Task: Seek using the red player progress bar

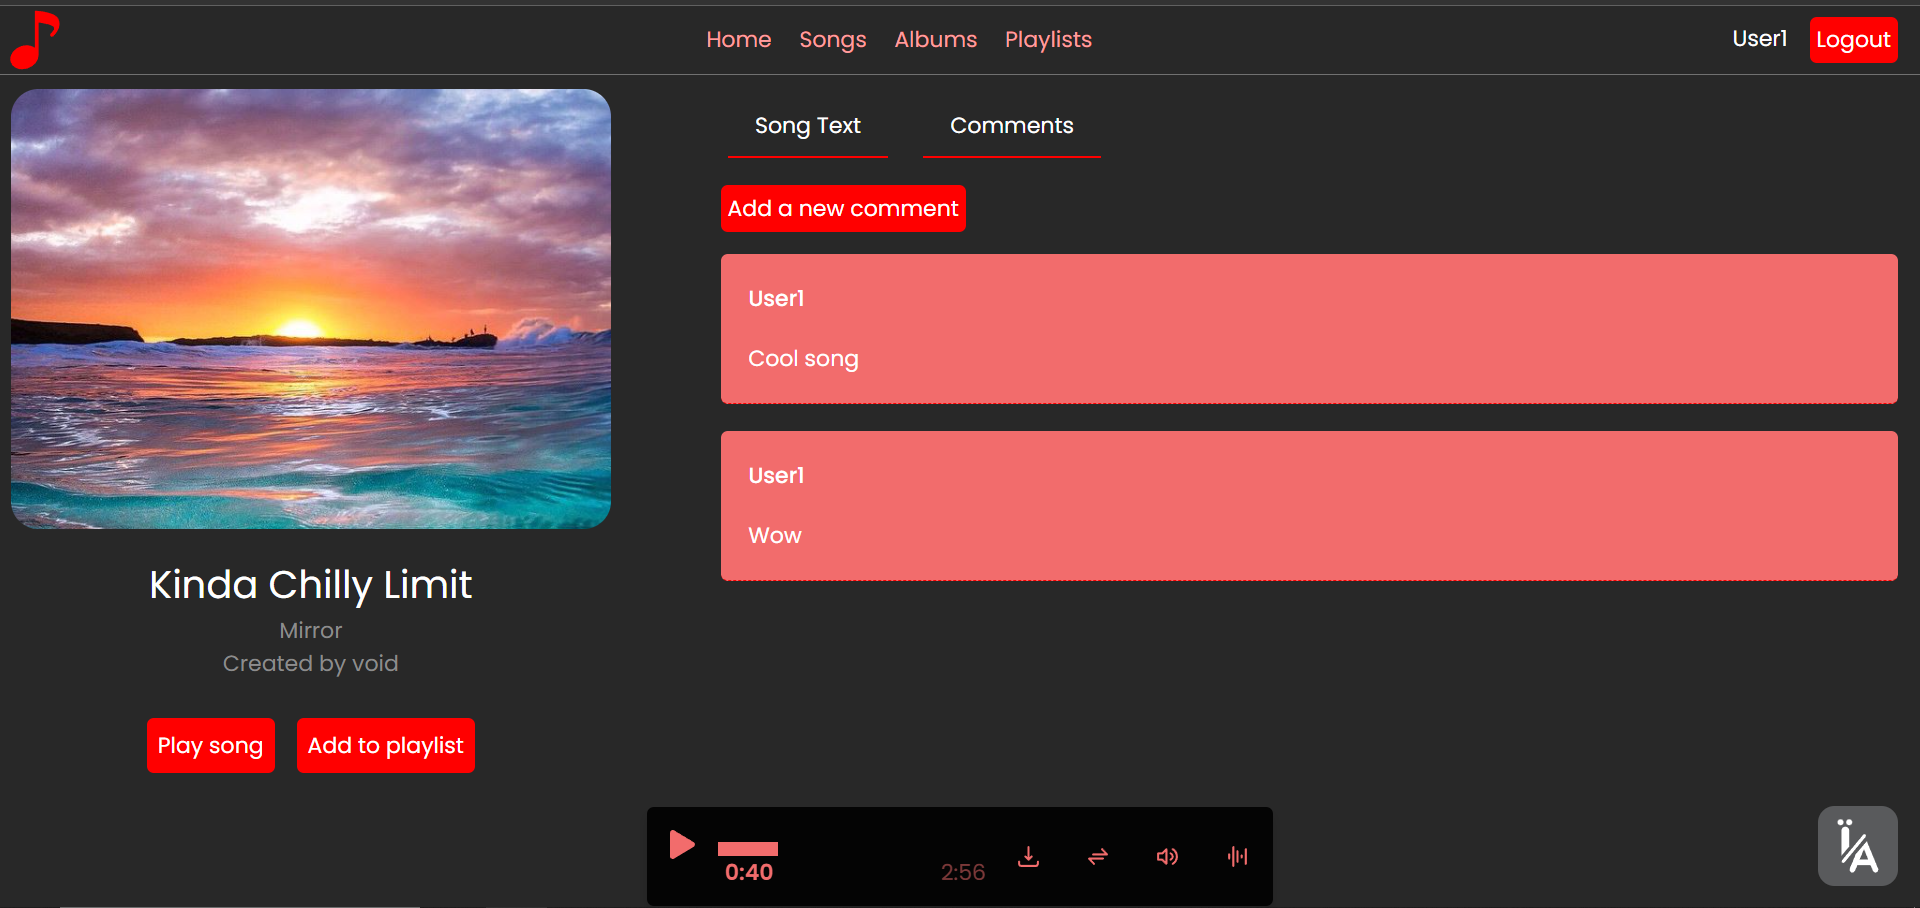Action: pyautogui.click(x=747, y=849)
